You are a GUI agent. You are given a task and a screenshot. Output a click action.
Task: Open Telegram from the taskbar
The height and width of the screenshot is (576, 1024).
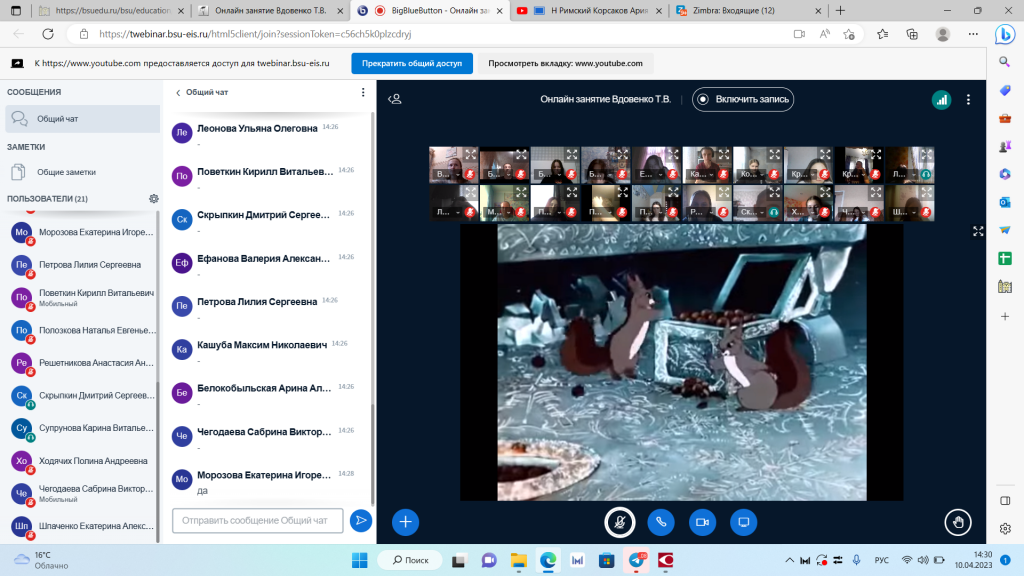[637, 560]
